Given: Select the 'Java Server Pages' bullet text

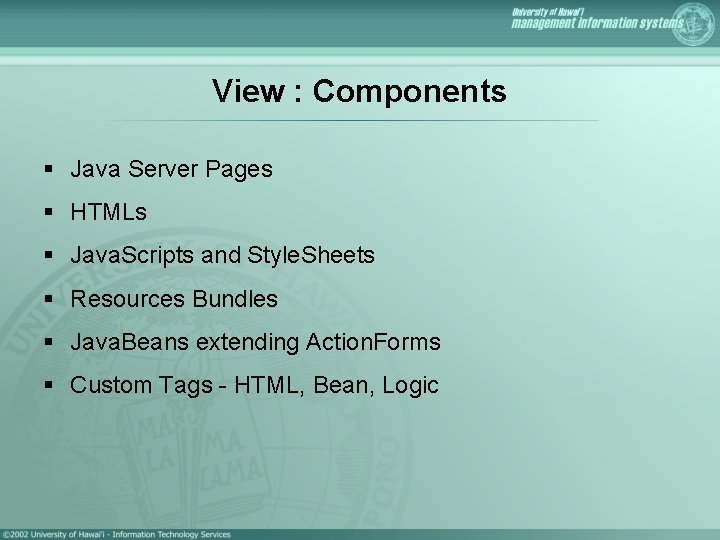Looking at the screenshot, I should click(171, 169).
